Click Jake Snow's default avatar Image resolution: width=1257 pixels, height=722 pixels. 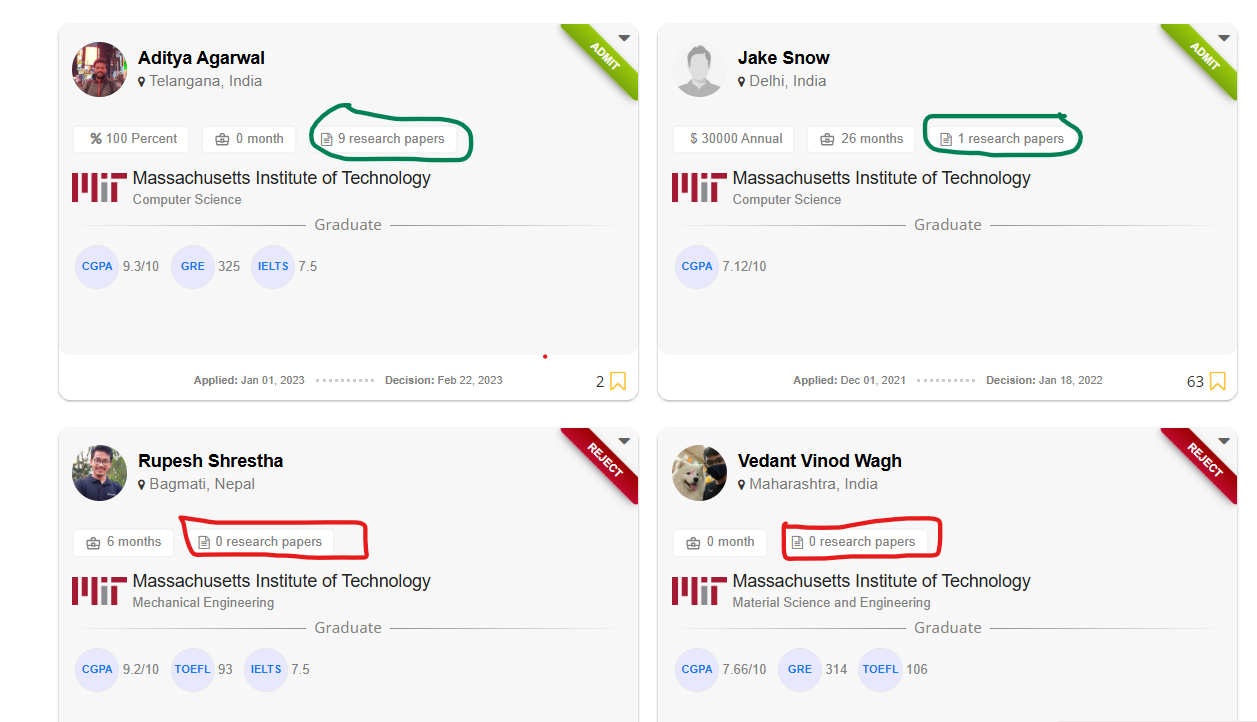click(x=700, y=70)
